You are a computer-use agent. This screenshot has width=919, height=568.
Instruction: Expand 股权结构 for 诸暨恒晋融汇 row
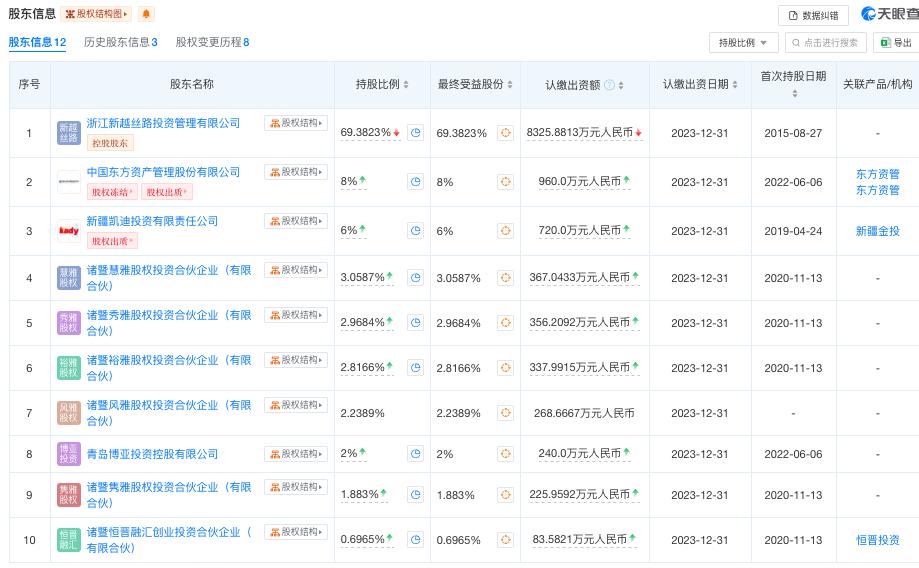coord(296,532)
